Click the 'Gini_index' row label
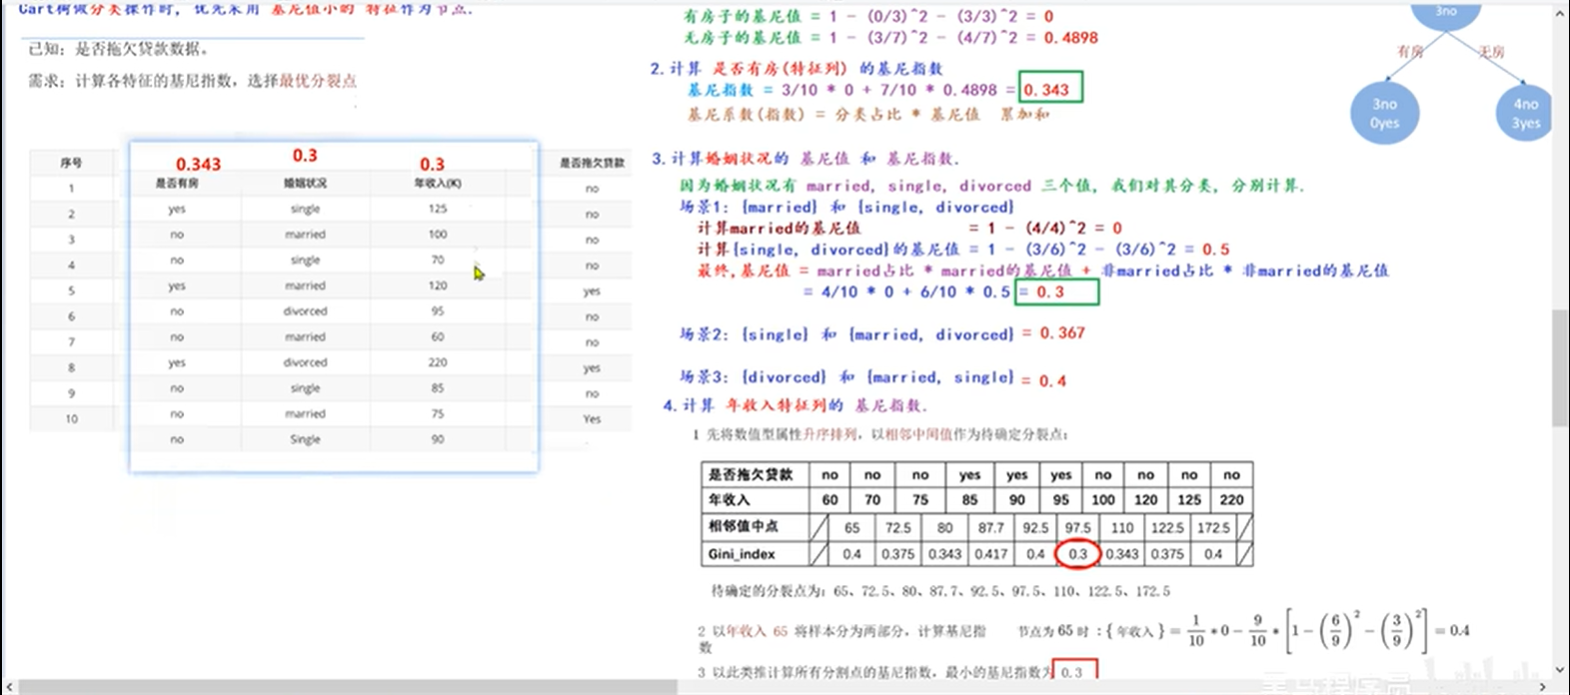Viewport: 1570px width, 695px height. coord(741,553)
